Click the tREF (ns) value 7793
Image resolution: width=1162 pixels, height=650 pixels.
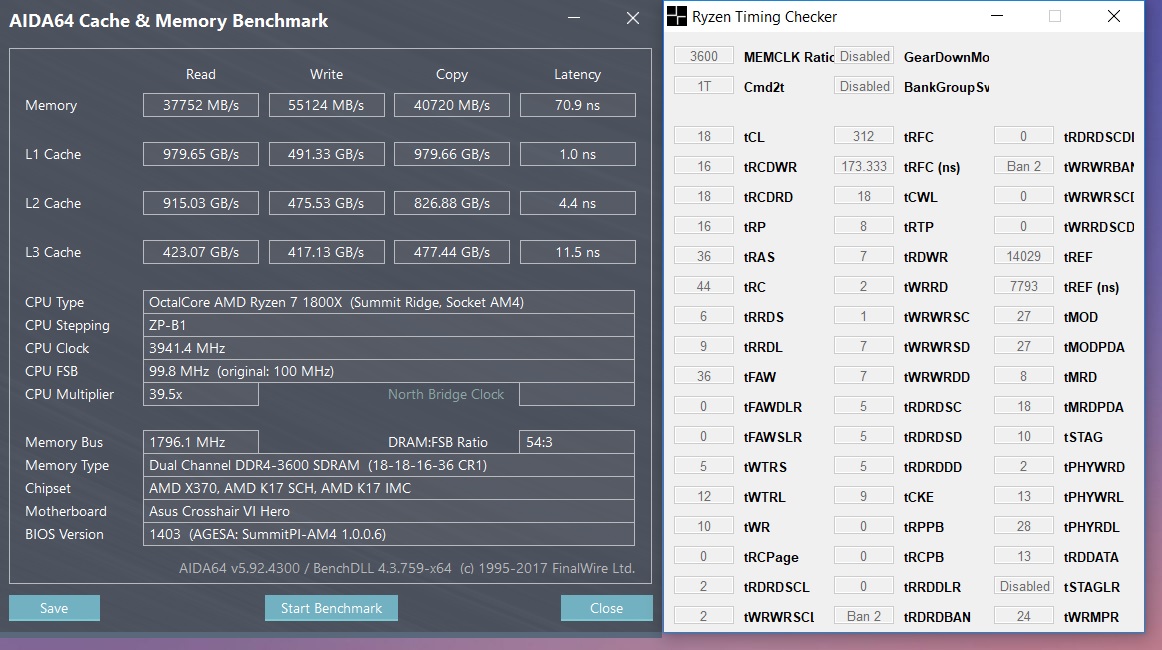pos(1023,286)
